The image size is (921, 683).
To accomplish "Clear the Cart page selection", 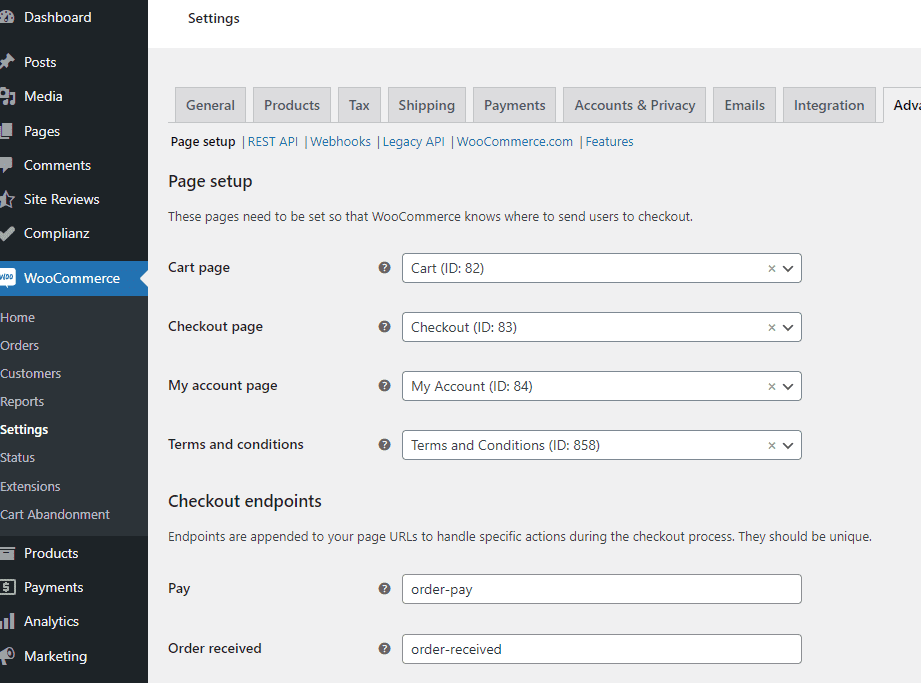I will [x=771, y=268].
